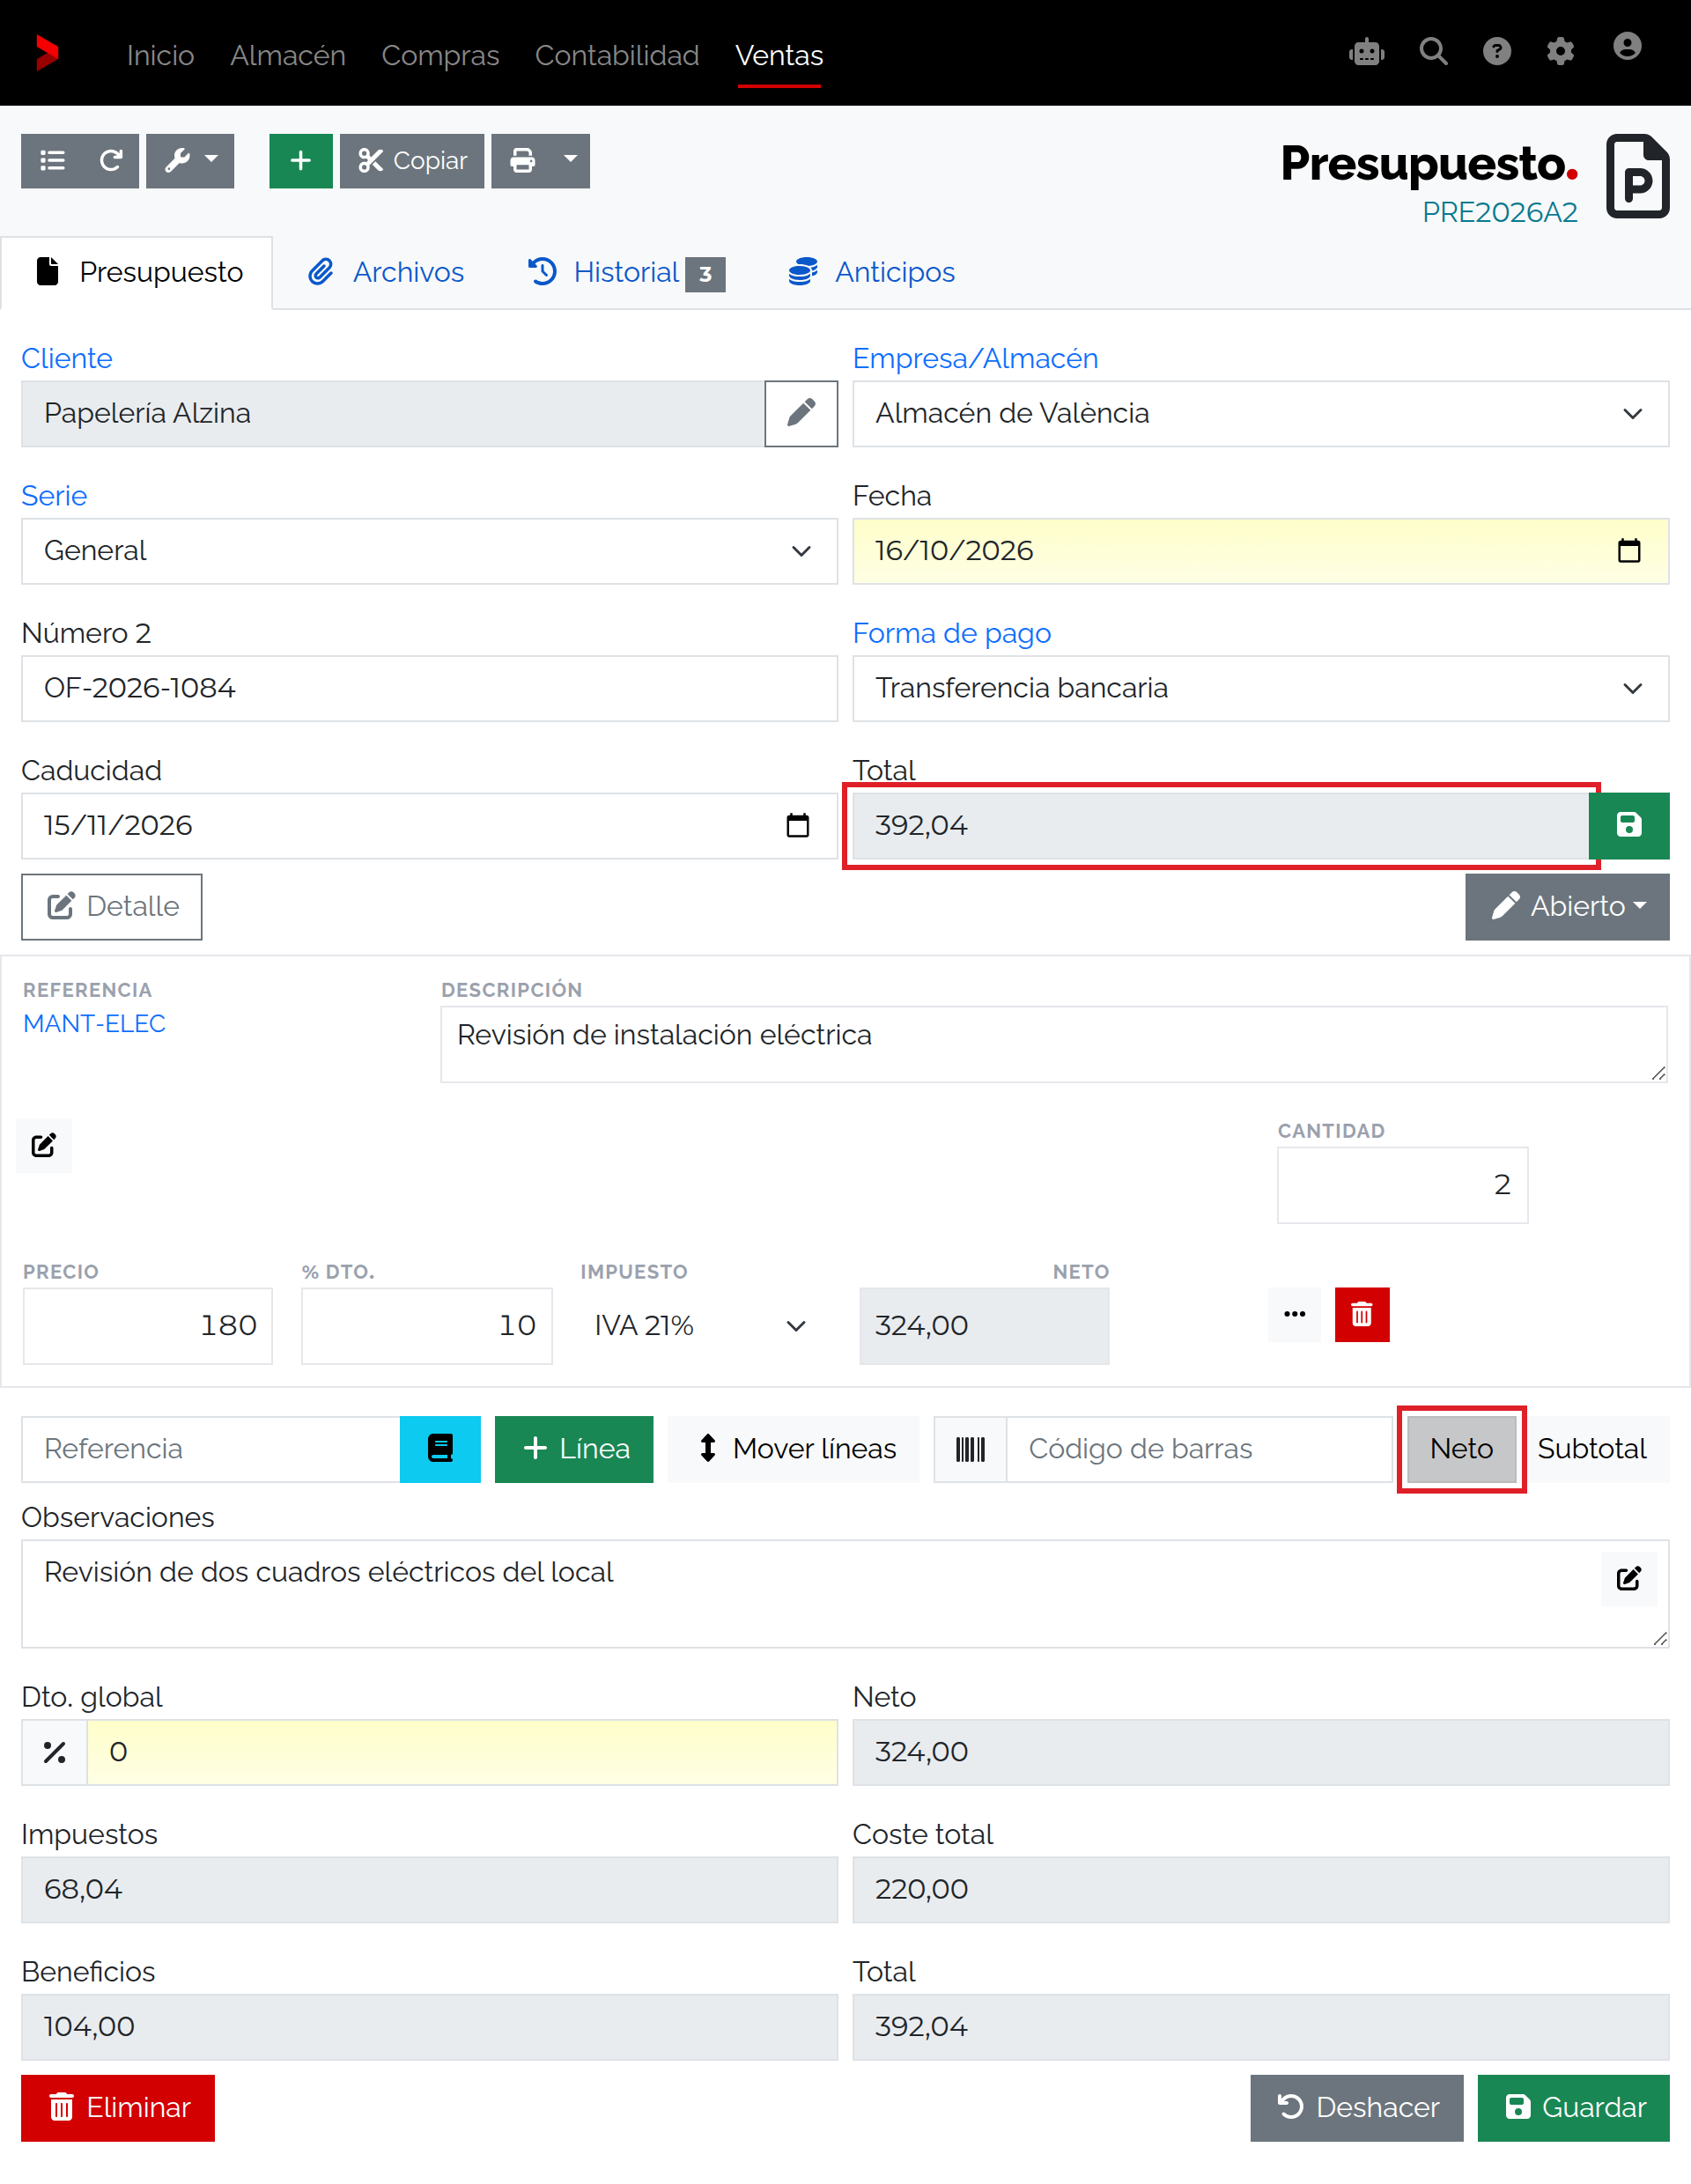Switch to the Historial tab
Image resolution: width=1691 pixels, height=2184 pixels.
pos(626,272)
